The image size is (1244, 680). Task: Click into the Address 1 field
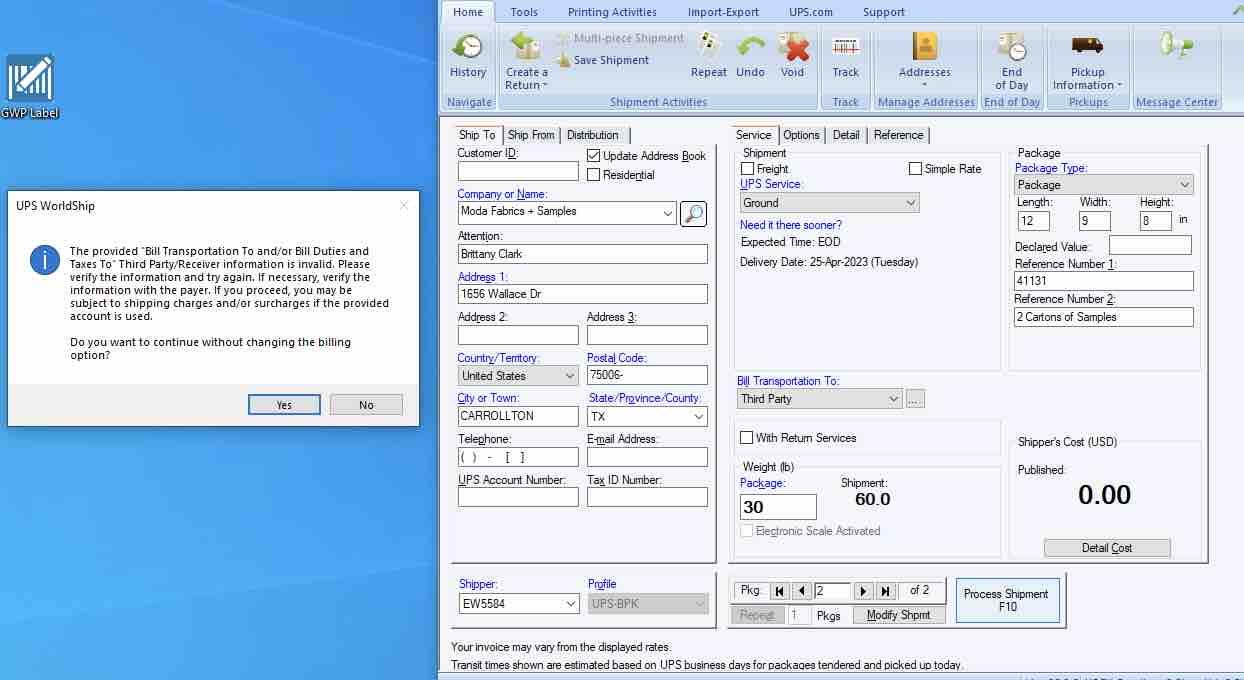tap(582, 294)
